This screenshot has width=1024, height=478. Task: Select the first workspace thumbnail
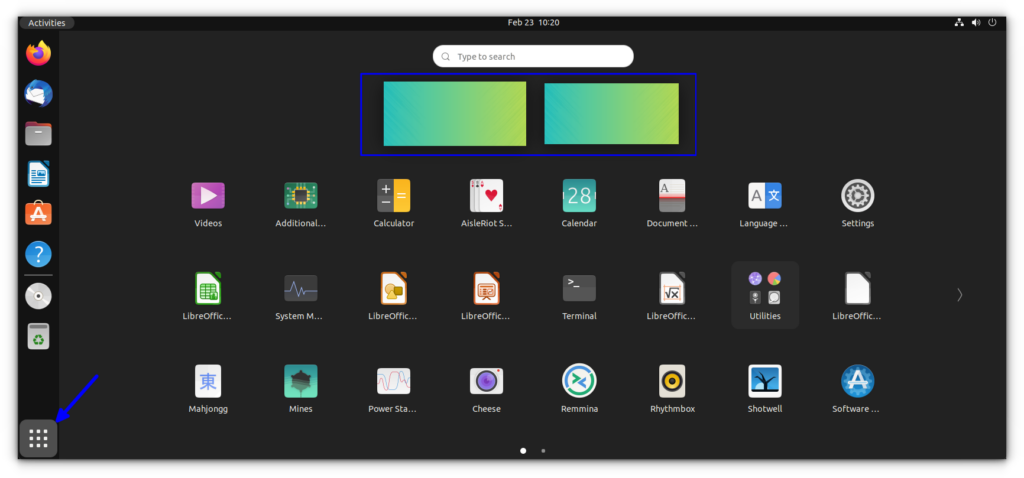point(455,114)
